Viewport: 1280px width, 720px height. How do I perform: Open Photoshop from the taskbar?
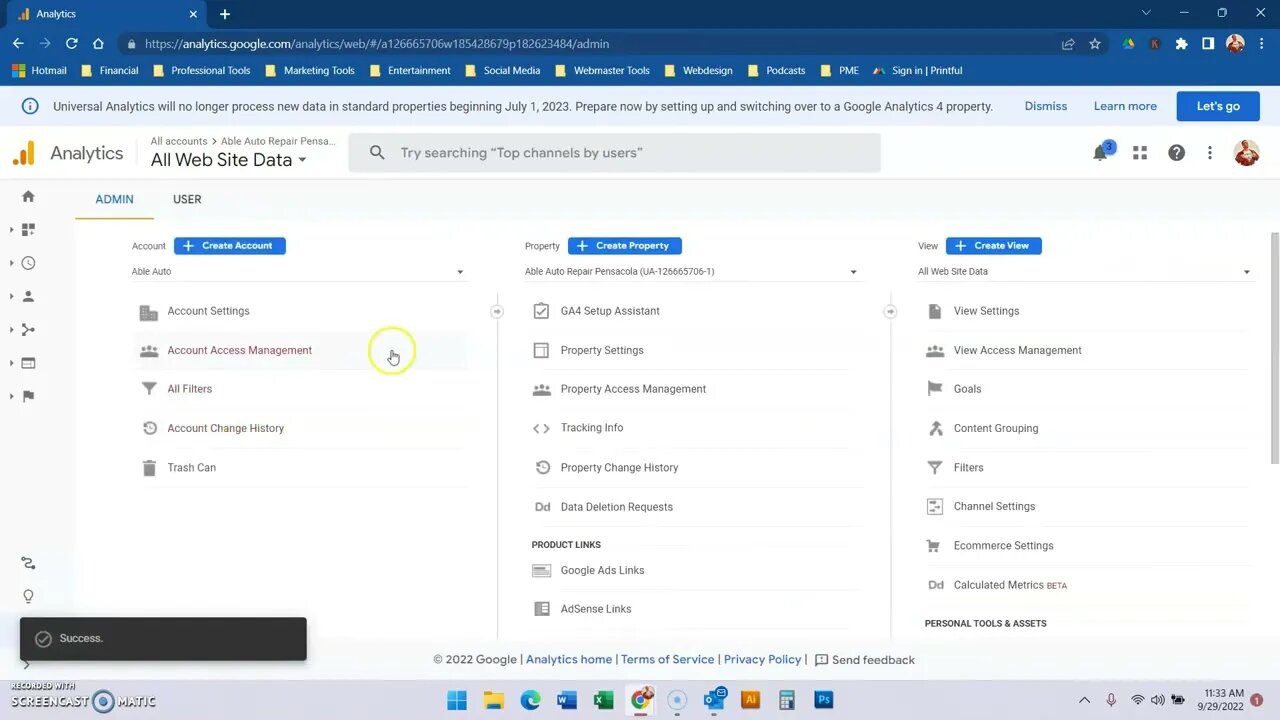click(x=824, y=700)
